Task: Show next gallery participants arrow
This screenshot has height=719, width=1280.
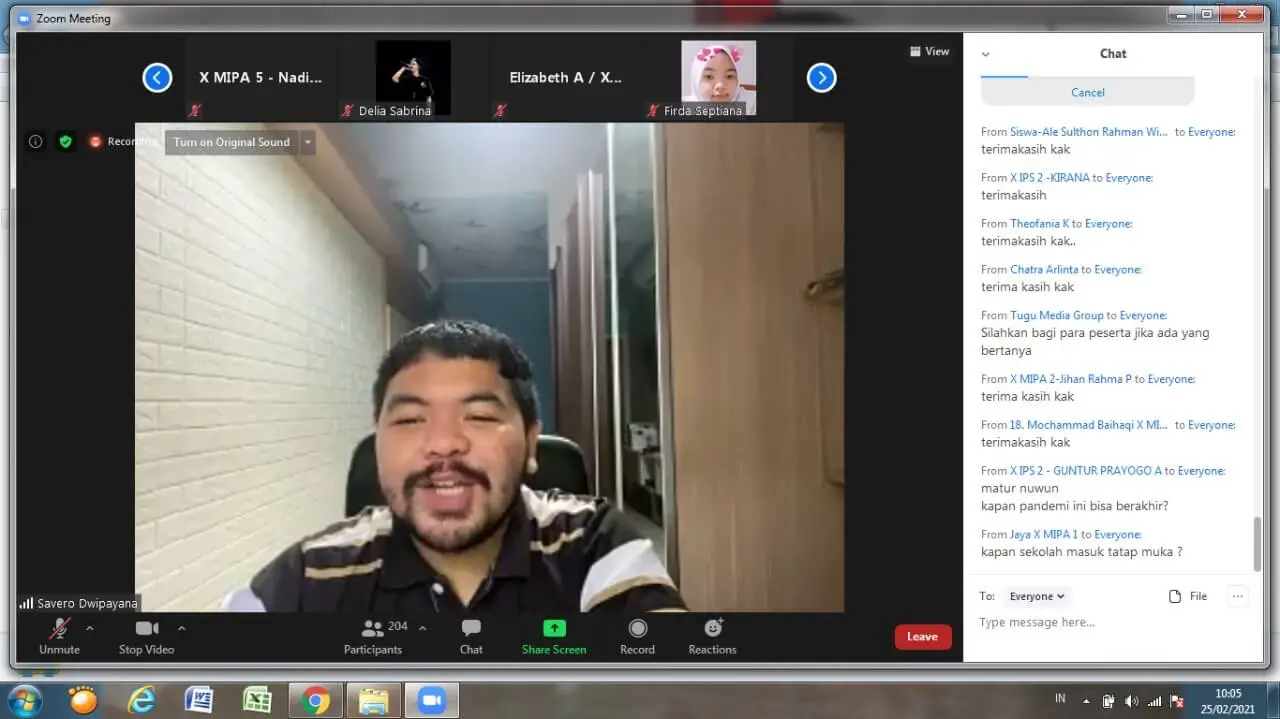Action: tap(821, 78)
